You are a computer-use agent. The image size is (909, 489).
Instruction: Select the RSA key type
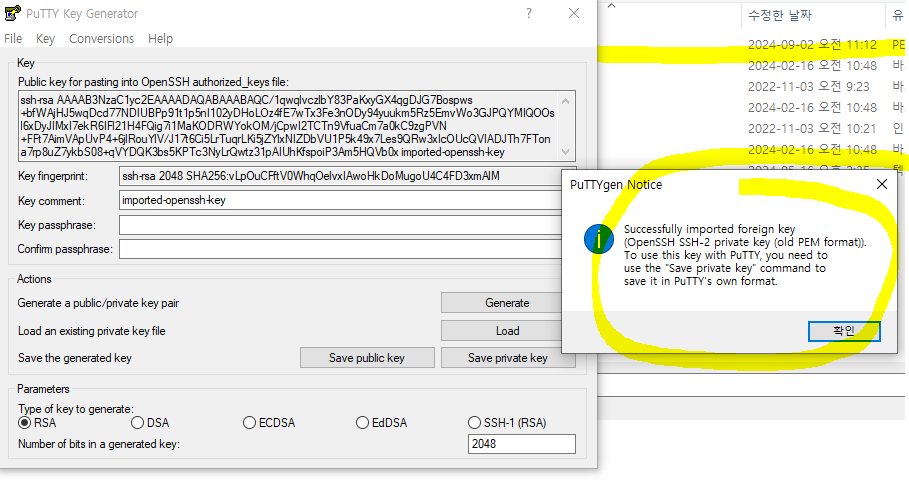click(x=37, y=423)
